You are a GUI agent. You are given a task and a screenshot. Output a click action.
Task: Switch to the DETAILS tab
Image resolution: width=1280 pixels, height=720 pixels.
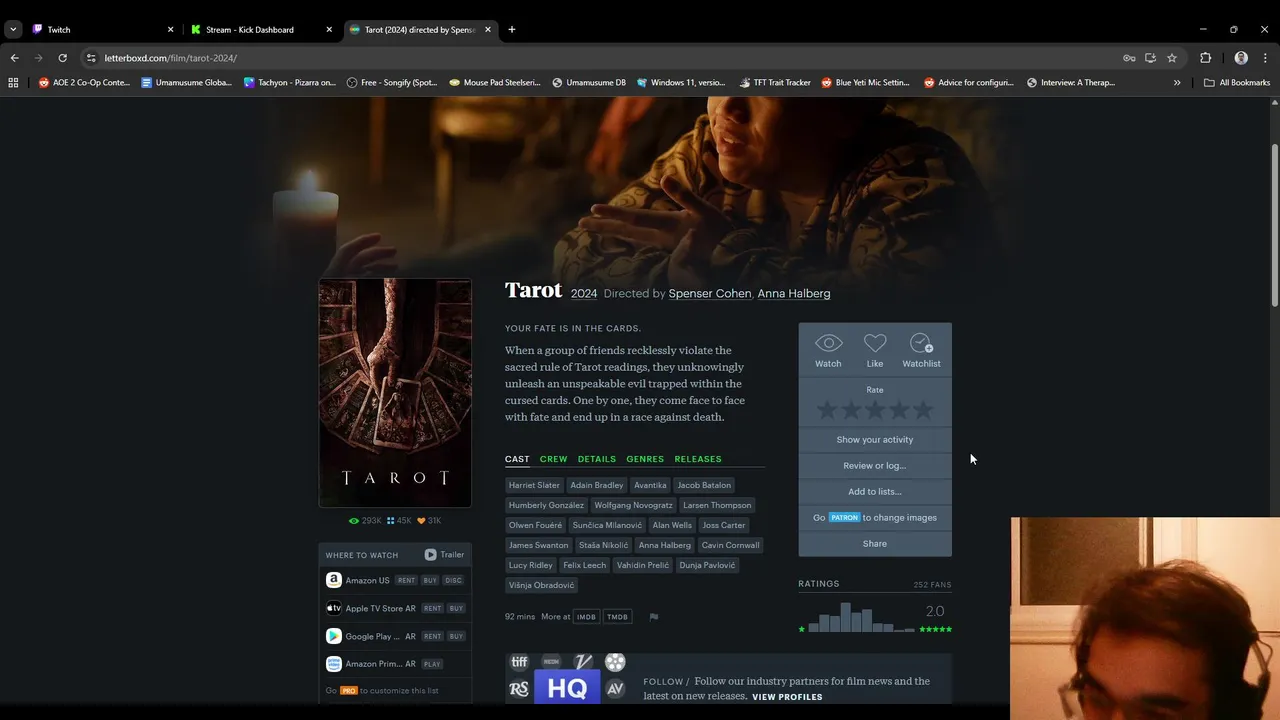(x=597, y=459)
